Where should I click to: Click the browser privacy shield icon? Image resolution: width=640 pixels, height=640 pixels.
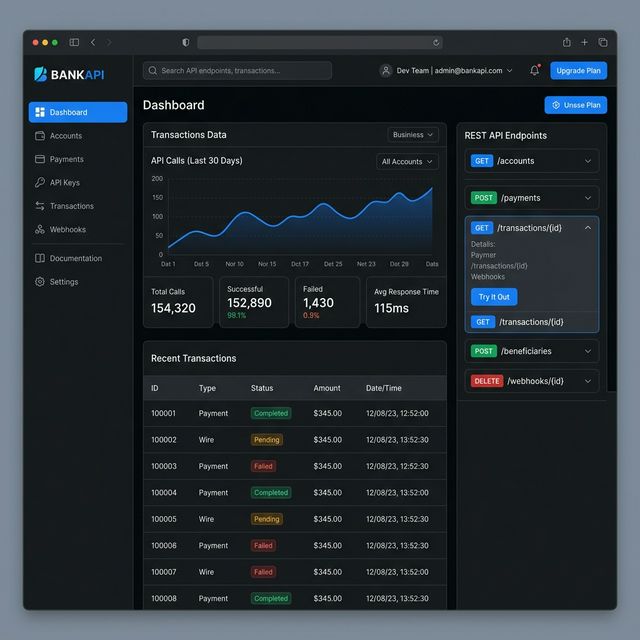click(186, 42)
